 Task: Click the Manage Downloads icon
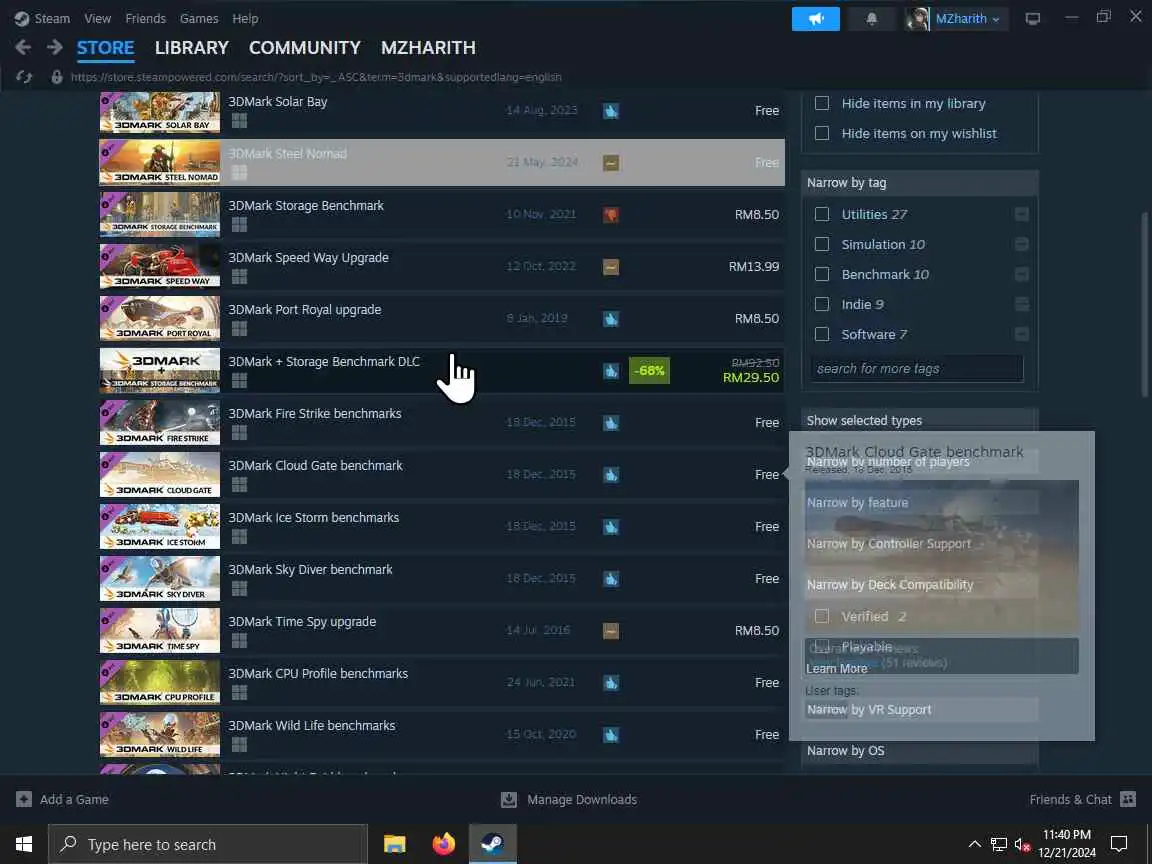[508, 799]
